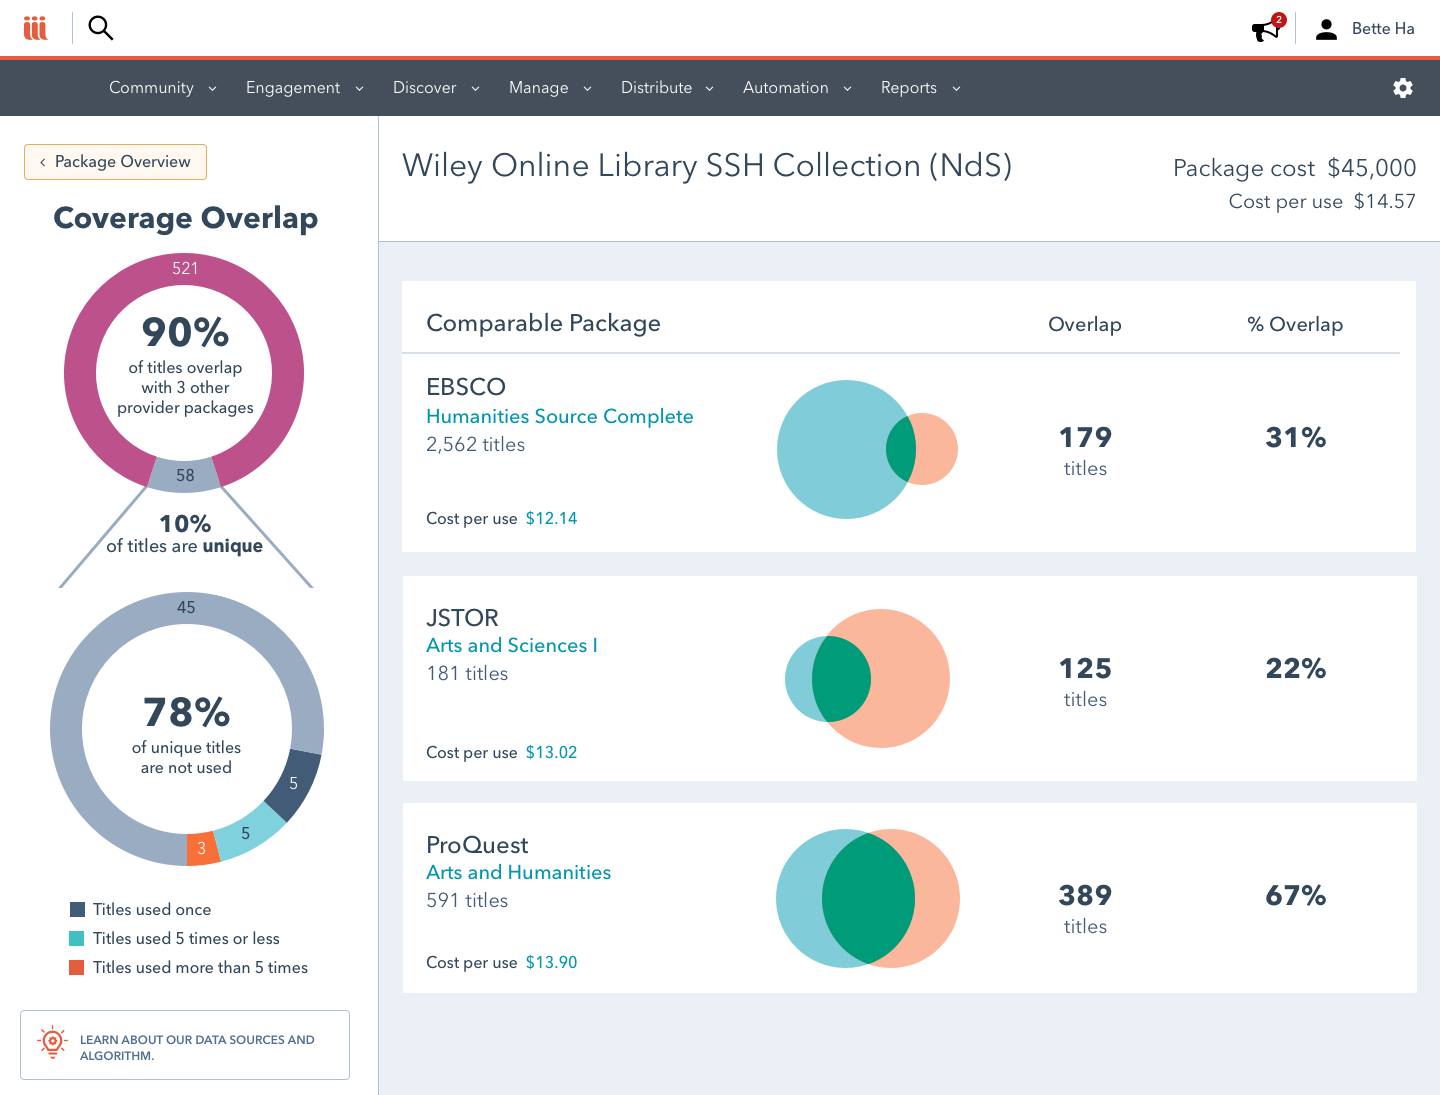This screenshot has width=1440, height=1095.
Task: Click the 67% overlap value
Action: 1296,895
